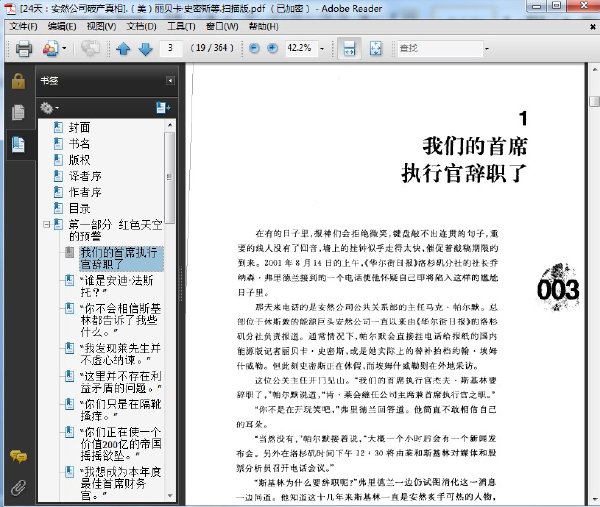The image size is (600, 507).
Task: Zoom out with the minus button
Action: click(254, 48)
